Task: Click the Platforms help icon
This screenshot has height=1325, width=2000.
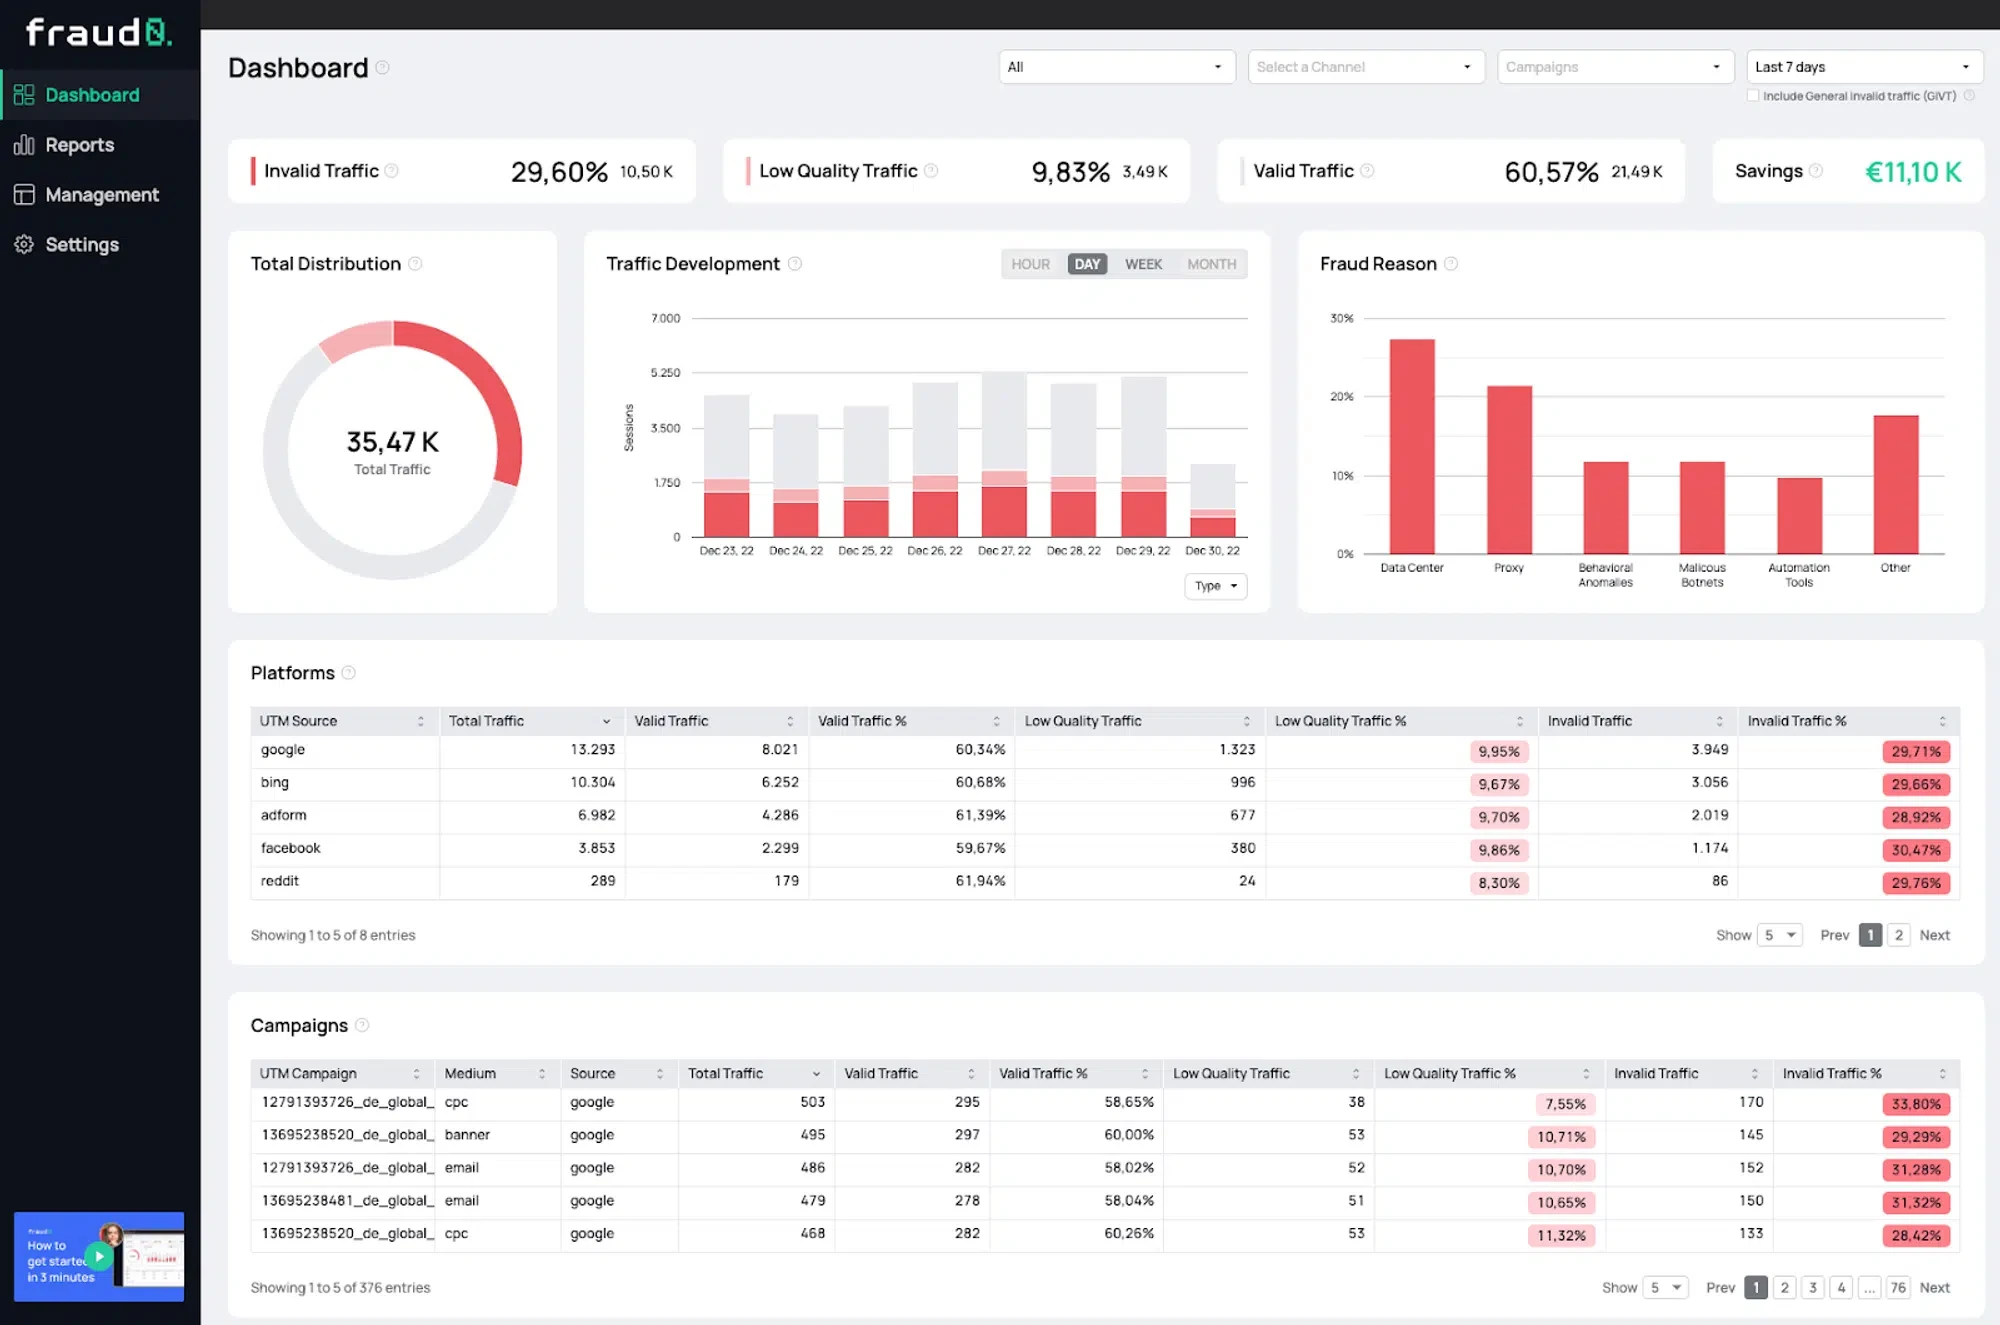Action: pos(349,672)
